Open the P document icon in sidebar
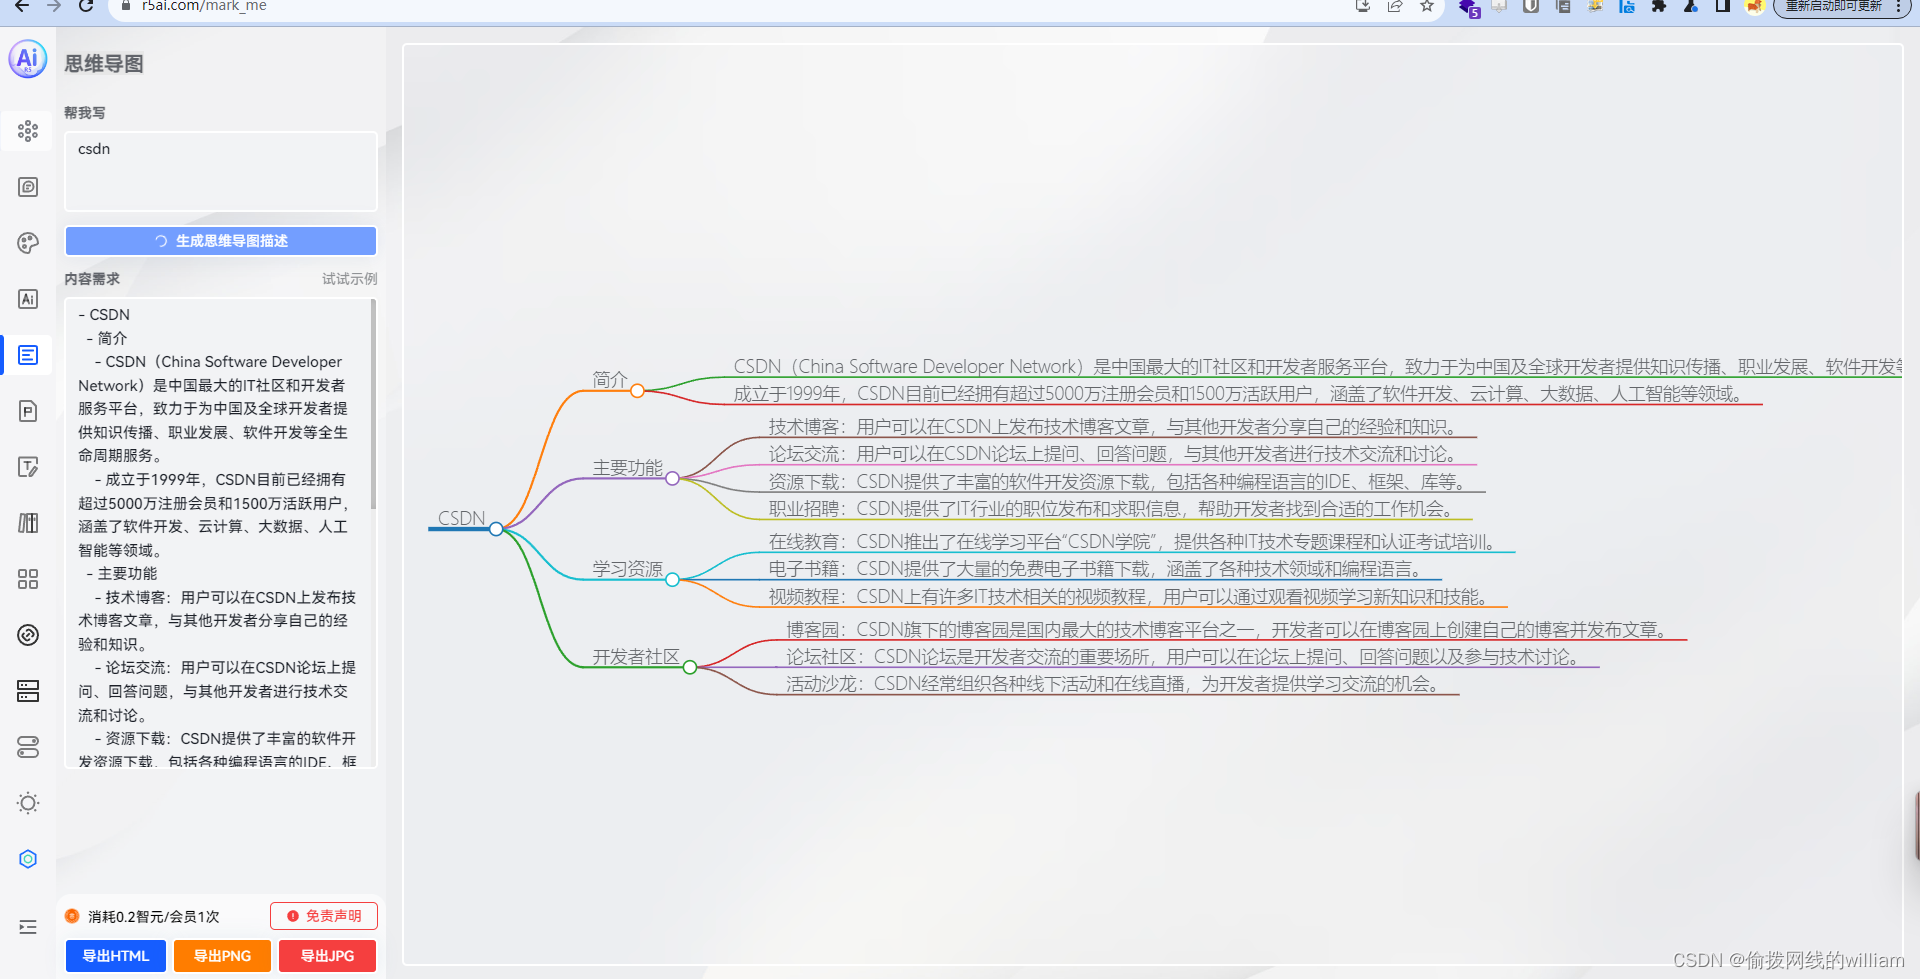 point(28,411)
